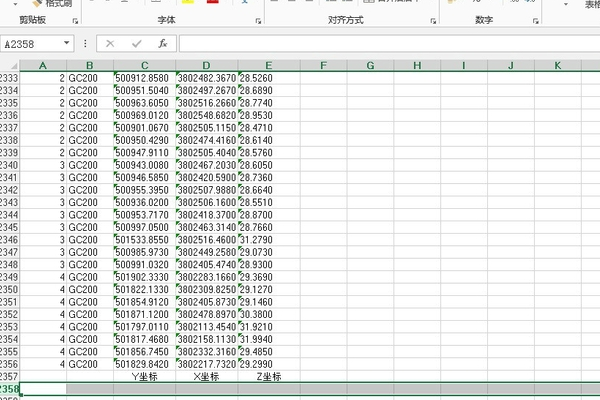Select row header 2340
Screen dimensions: 600x400
10,165
